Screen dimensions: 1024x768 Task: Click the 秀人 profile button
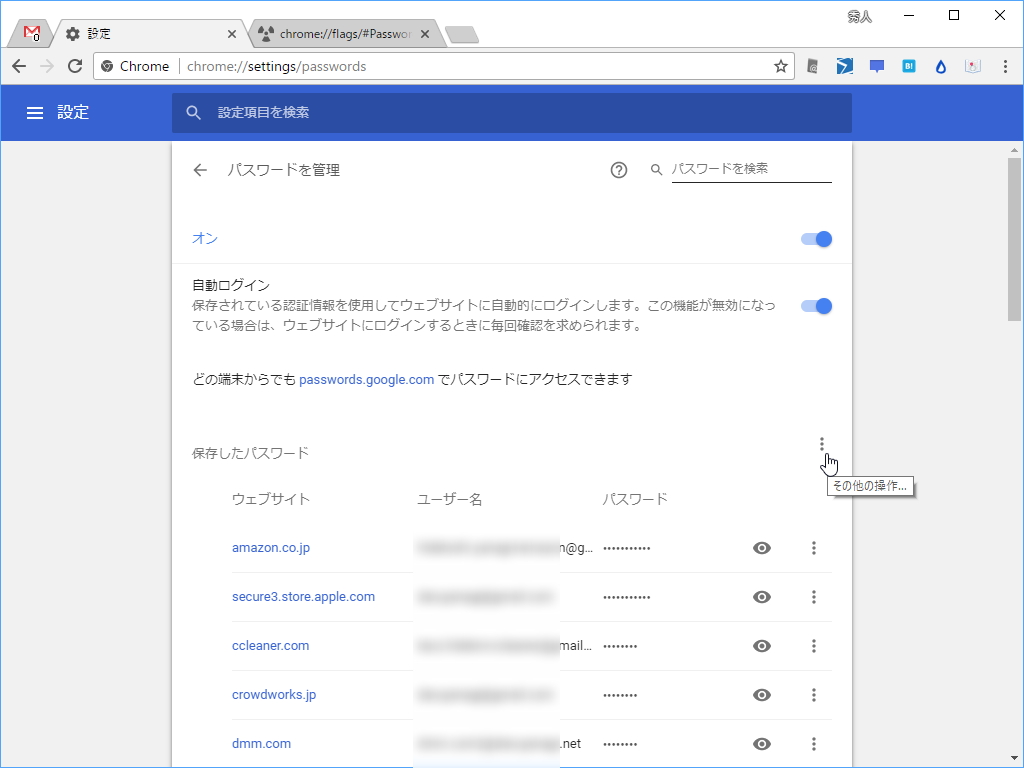tap(859, 17)
